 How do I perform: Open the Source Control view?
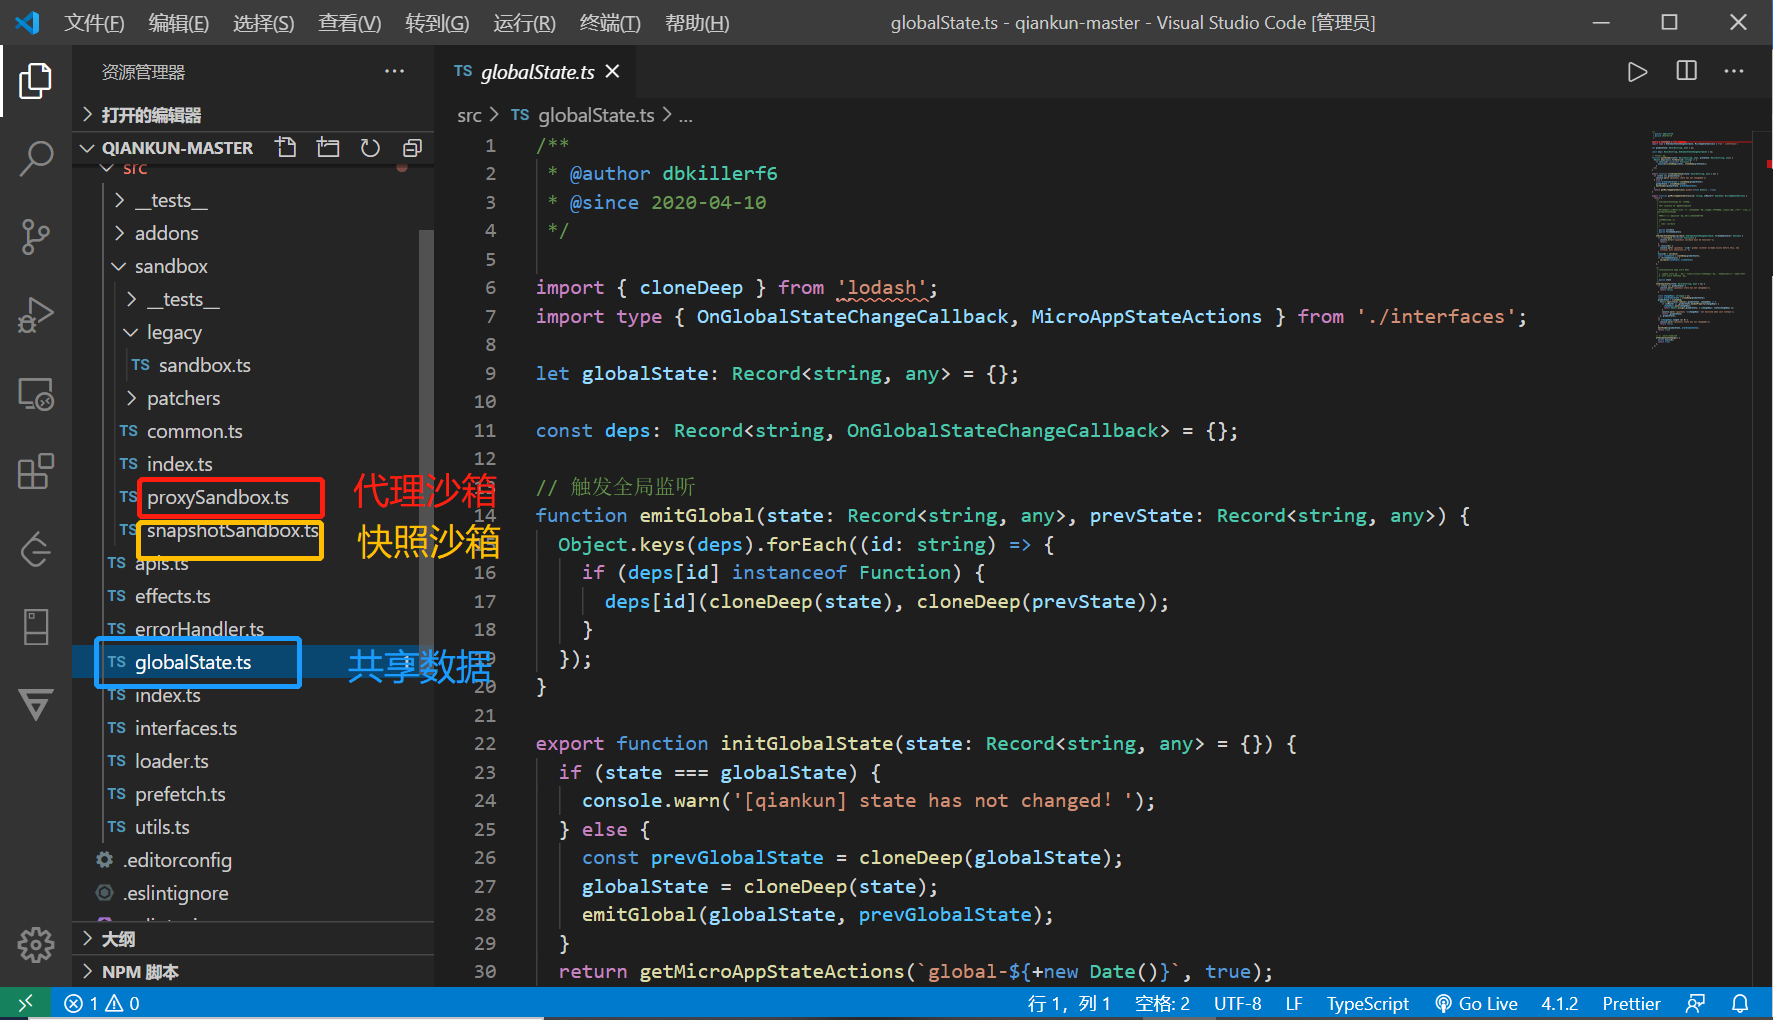36,237
